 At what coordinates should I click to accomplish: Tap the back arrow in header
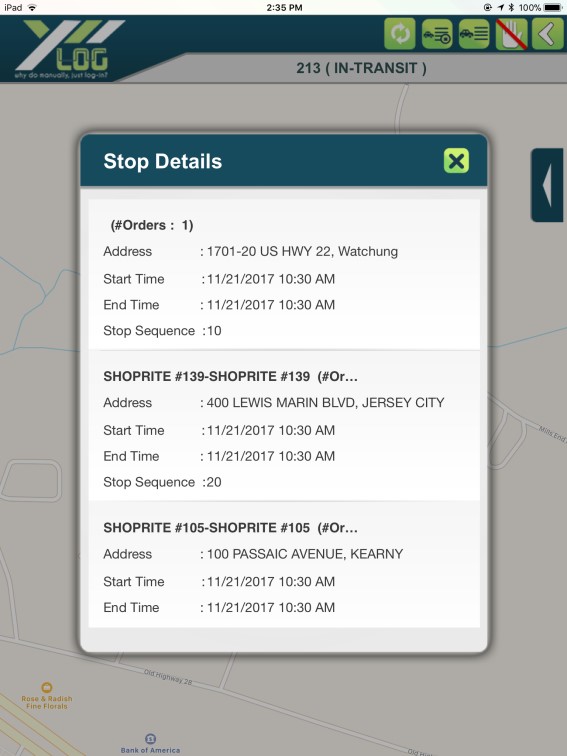tap(547, 34)
